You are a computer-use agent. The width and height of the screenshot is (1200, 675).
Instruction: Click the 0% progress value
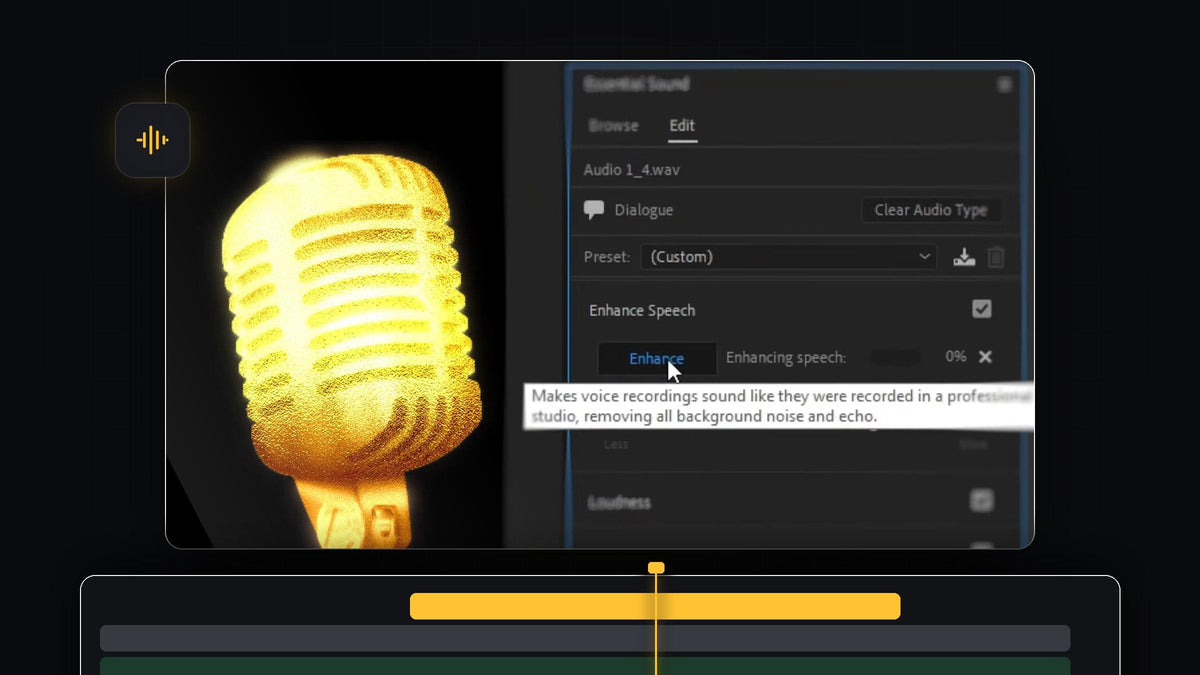(x=956, y=357)
